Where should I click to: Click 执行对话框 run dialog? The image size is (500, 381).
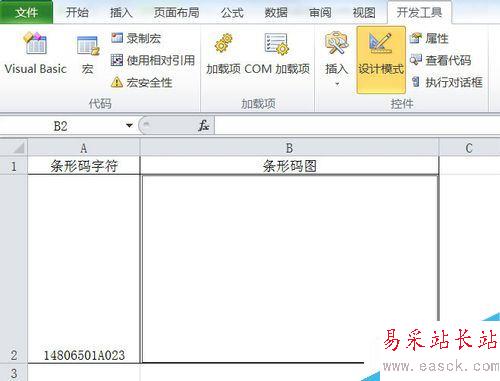pos(447,82)
